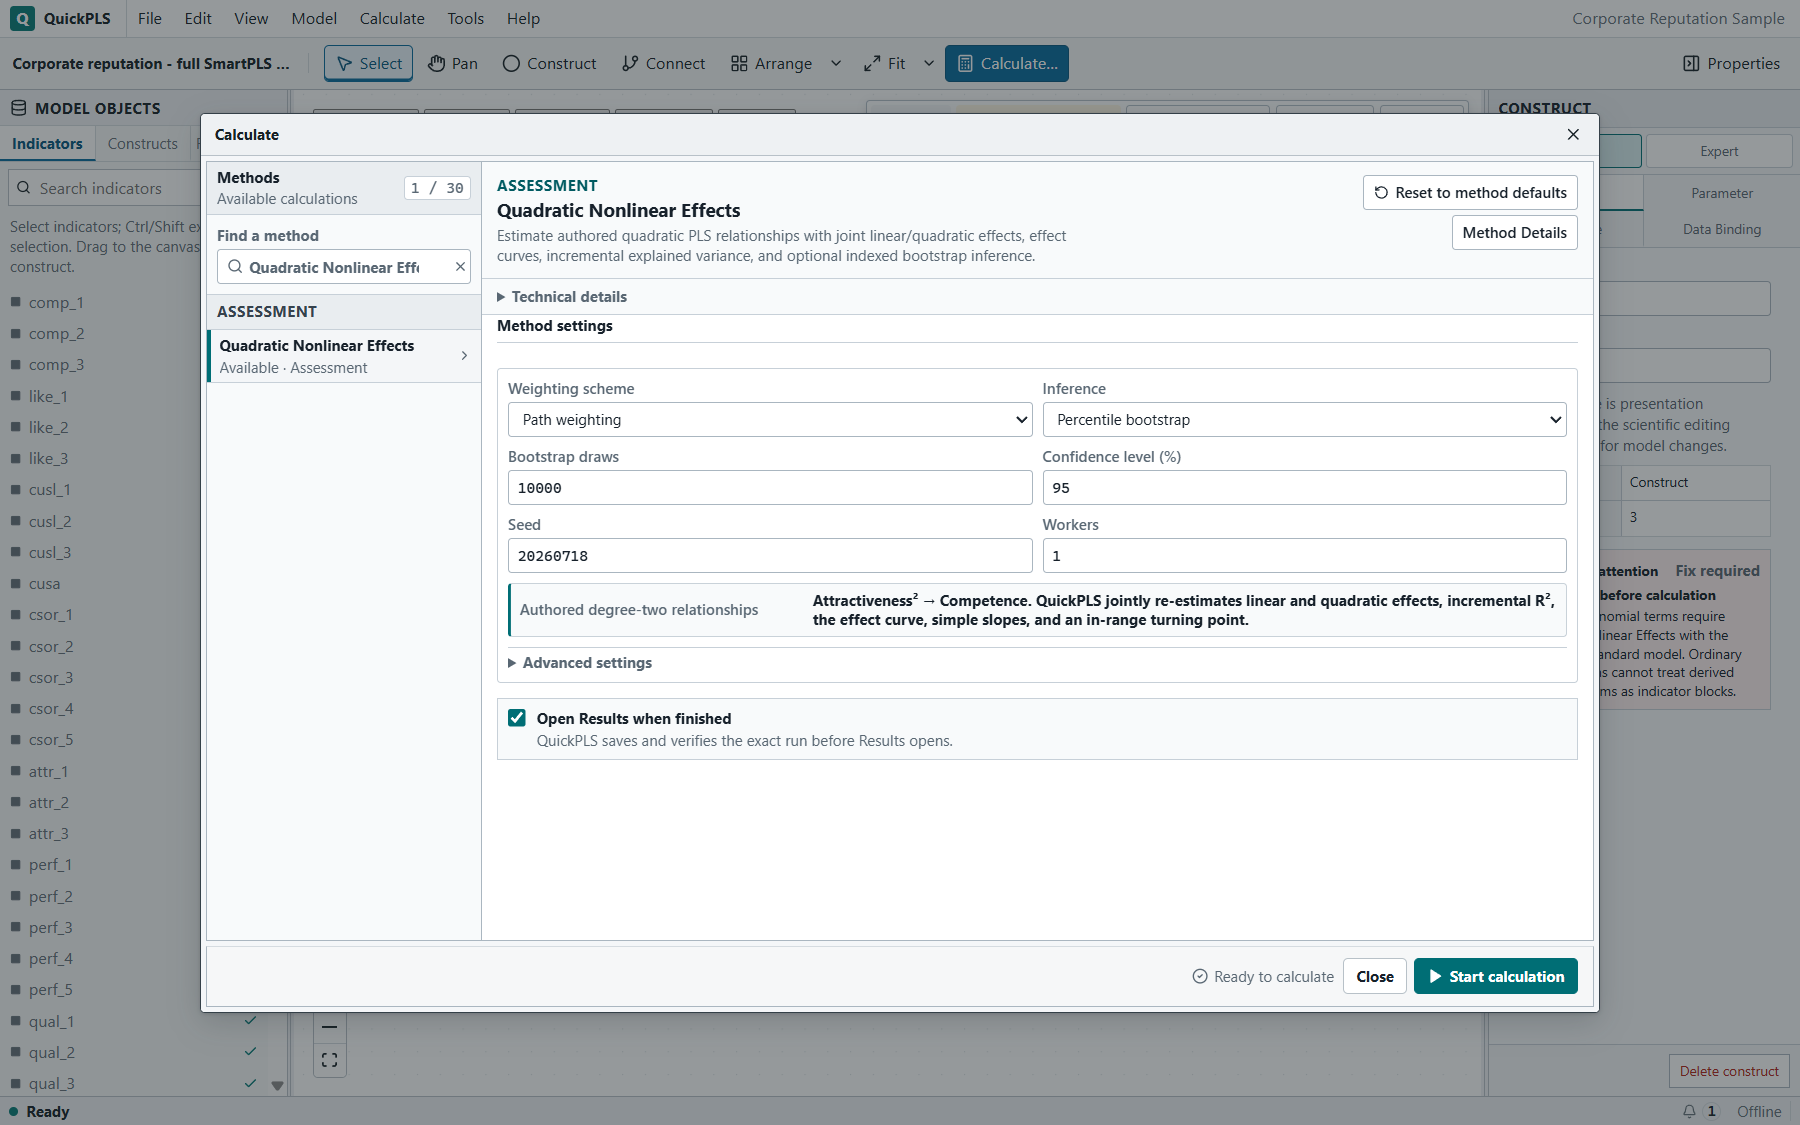Click the Parameter tab
Screen dimensions: 1800x1125
tap(1721, 193)
